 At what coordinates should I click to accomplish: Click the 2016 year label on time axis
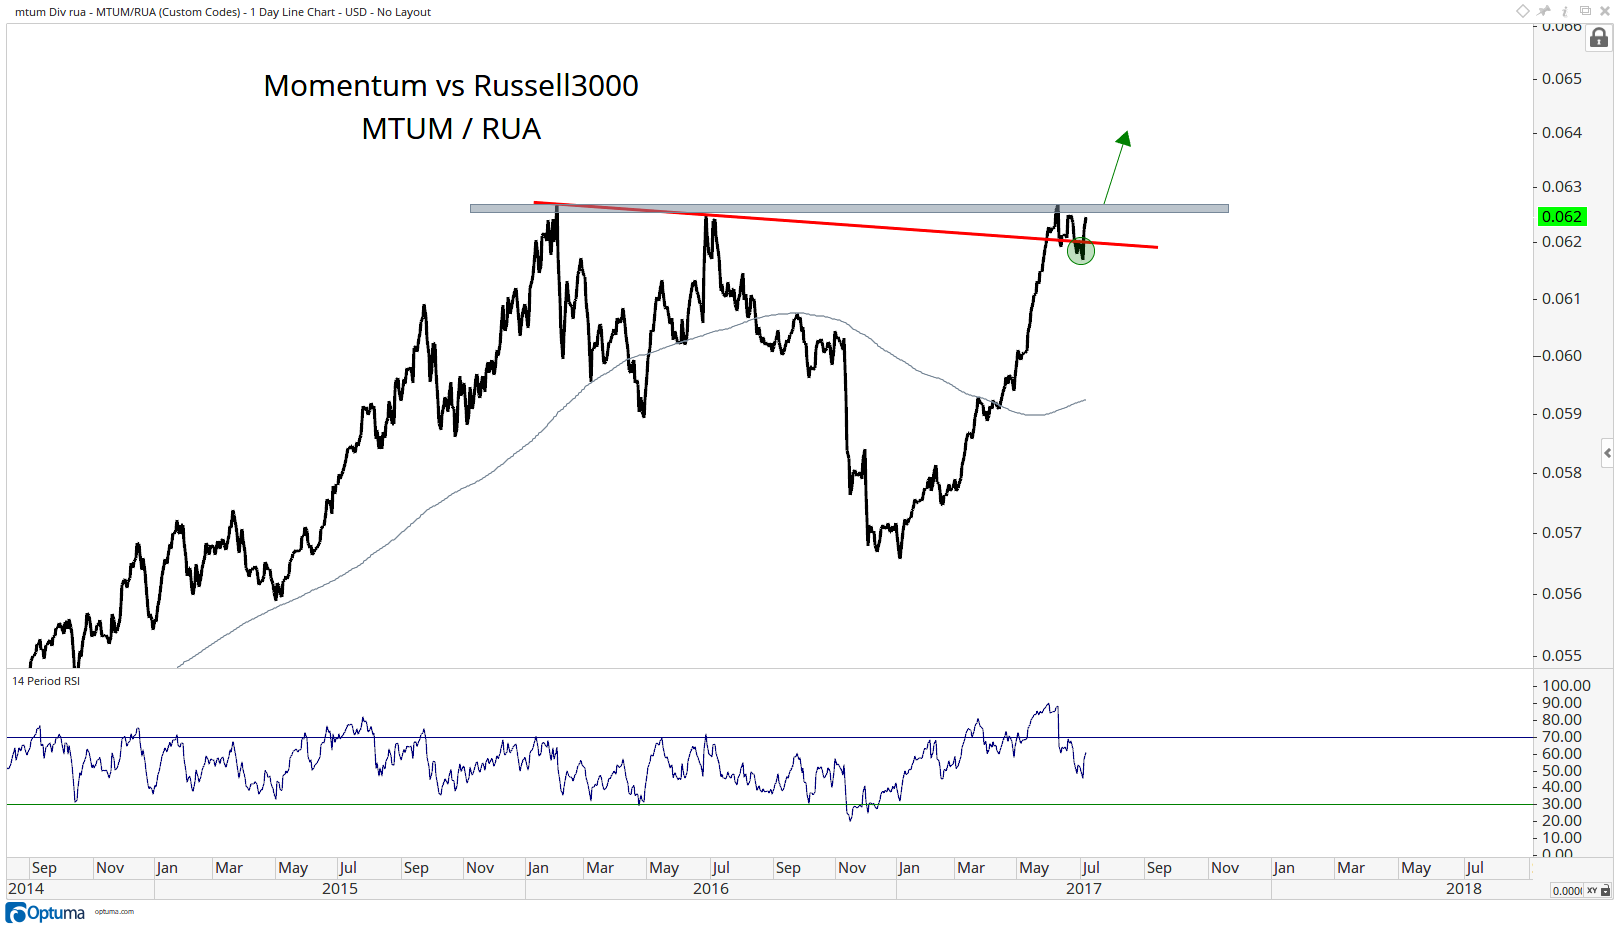(711, 888)
